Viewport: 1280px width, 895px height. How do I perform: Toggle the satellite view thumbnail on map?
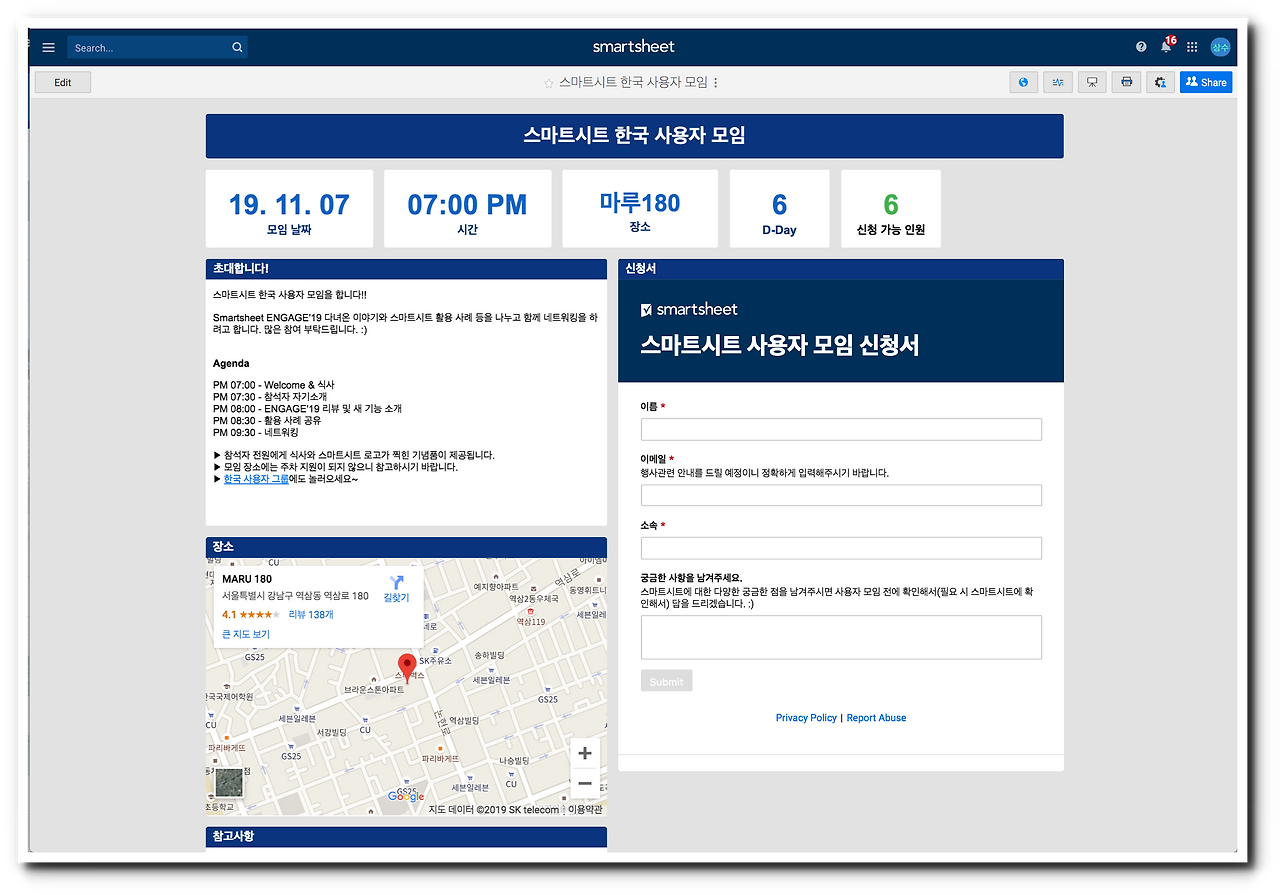coord(229,783)
